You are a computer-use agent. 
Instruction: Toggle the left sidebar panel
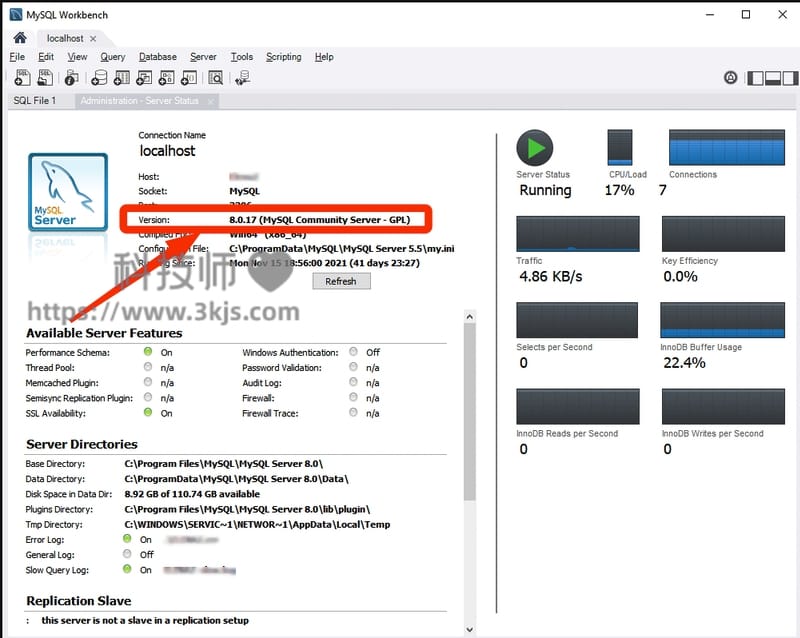[755, 78]
